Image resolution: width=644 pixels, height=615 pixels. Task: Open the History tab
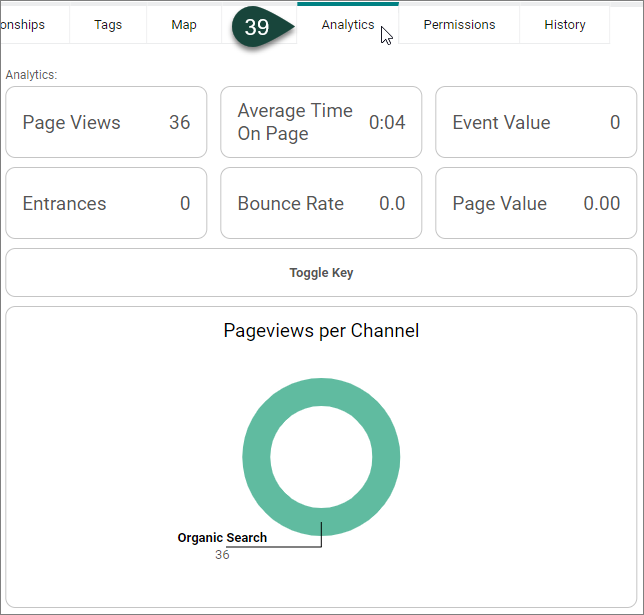pos(565,25)
